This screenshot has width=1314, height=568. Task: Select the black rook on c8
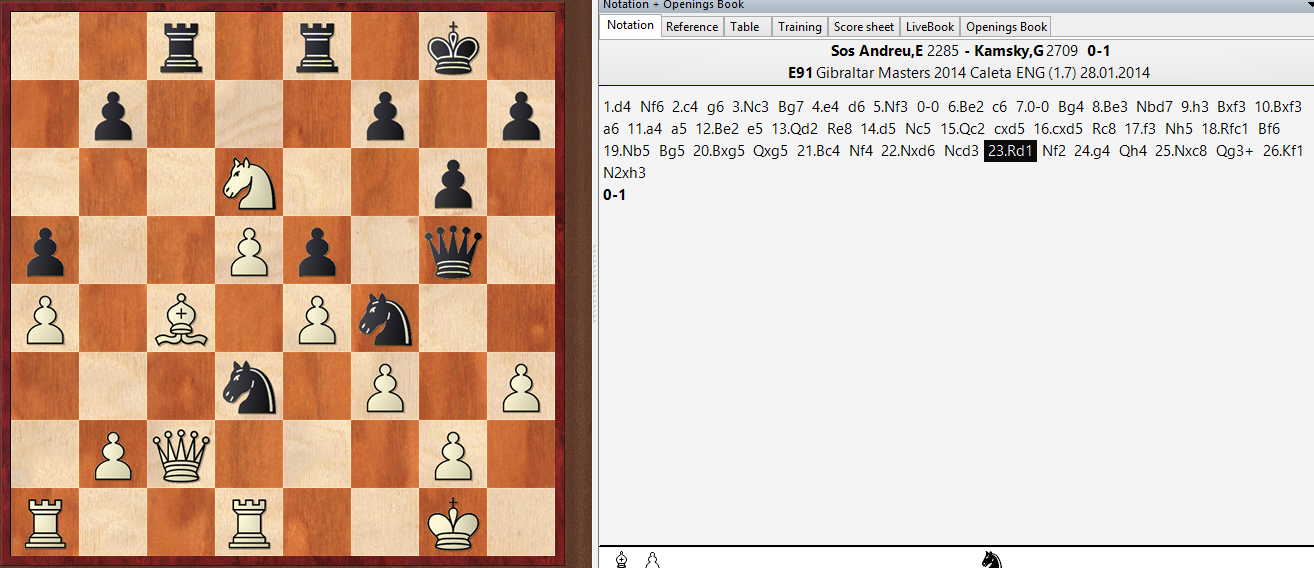point(181,46)
